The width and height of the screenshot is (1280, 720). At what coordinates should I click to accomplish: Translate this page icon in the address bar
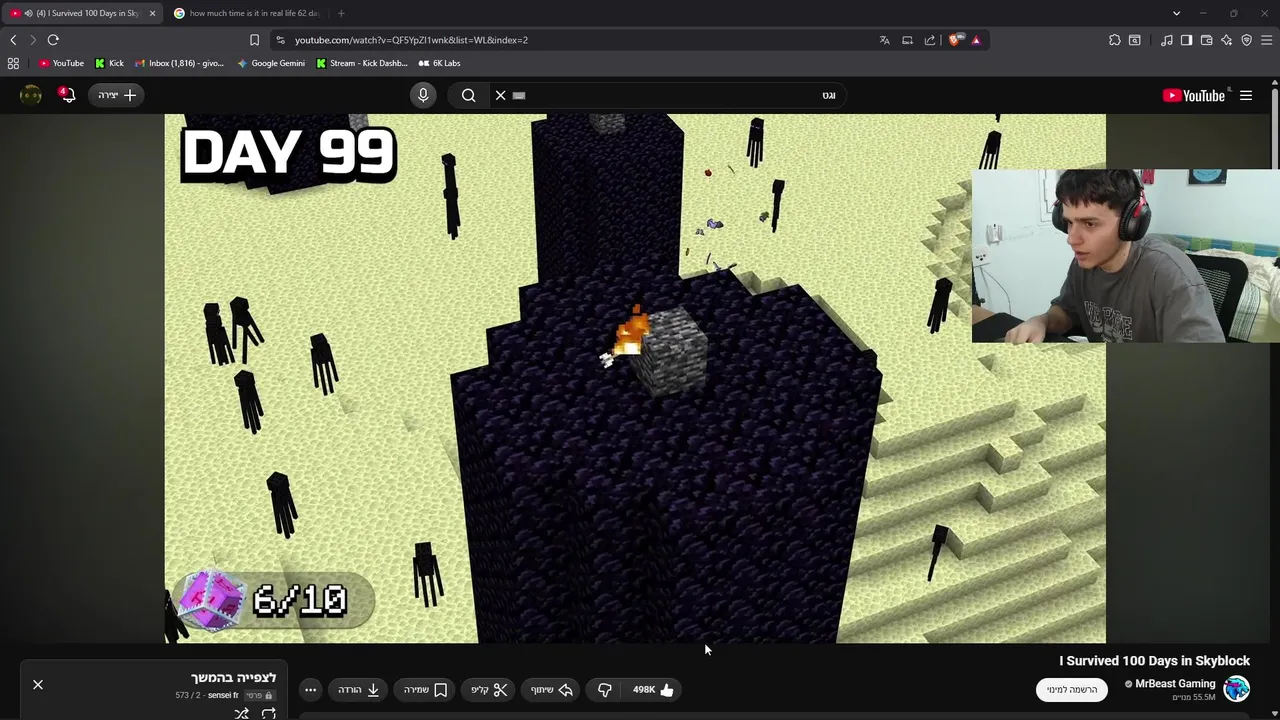click(x=884, y=40)
